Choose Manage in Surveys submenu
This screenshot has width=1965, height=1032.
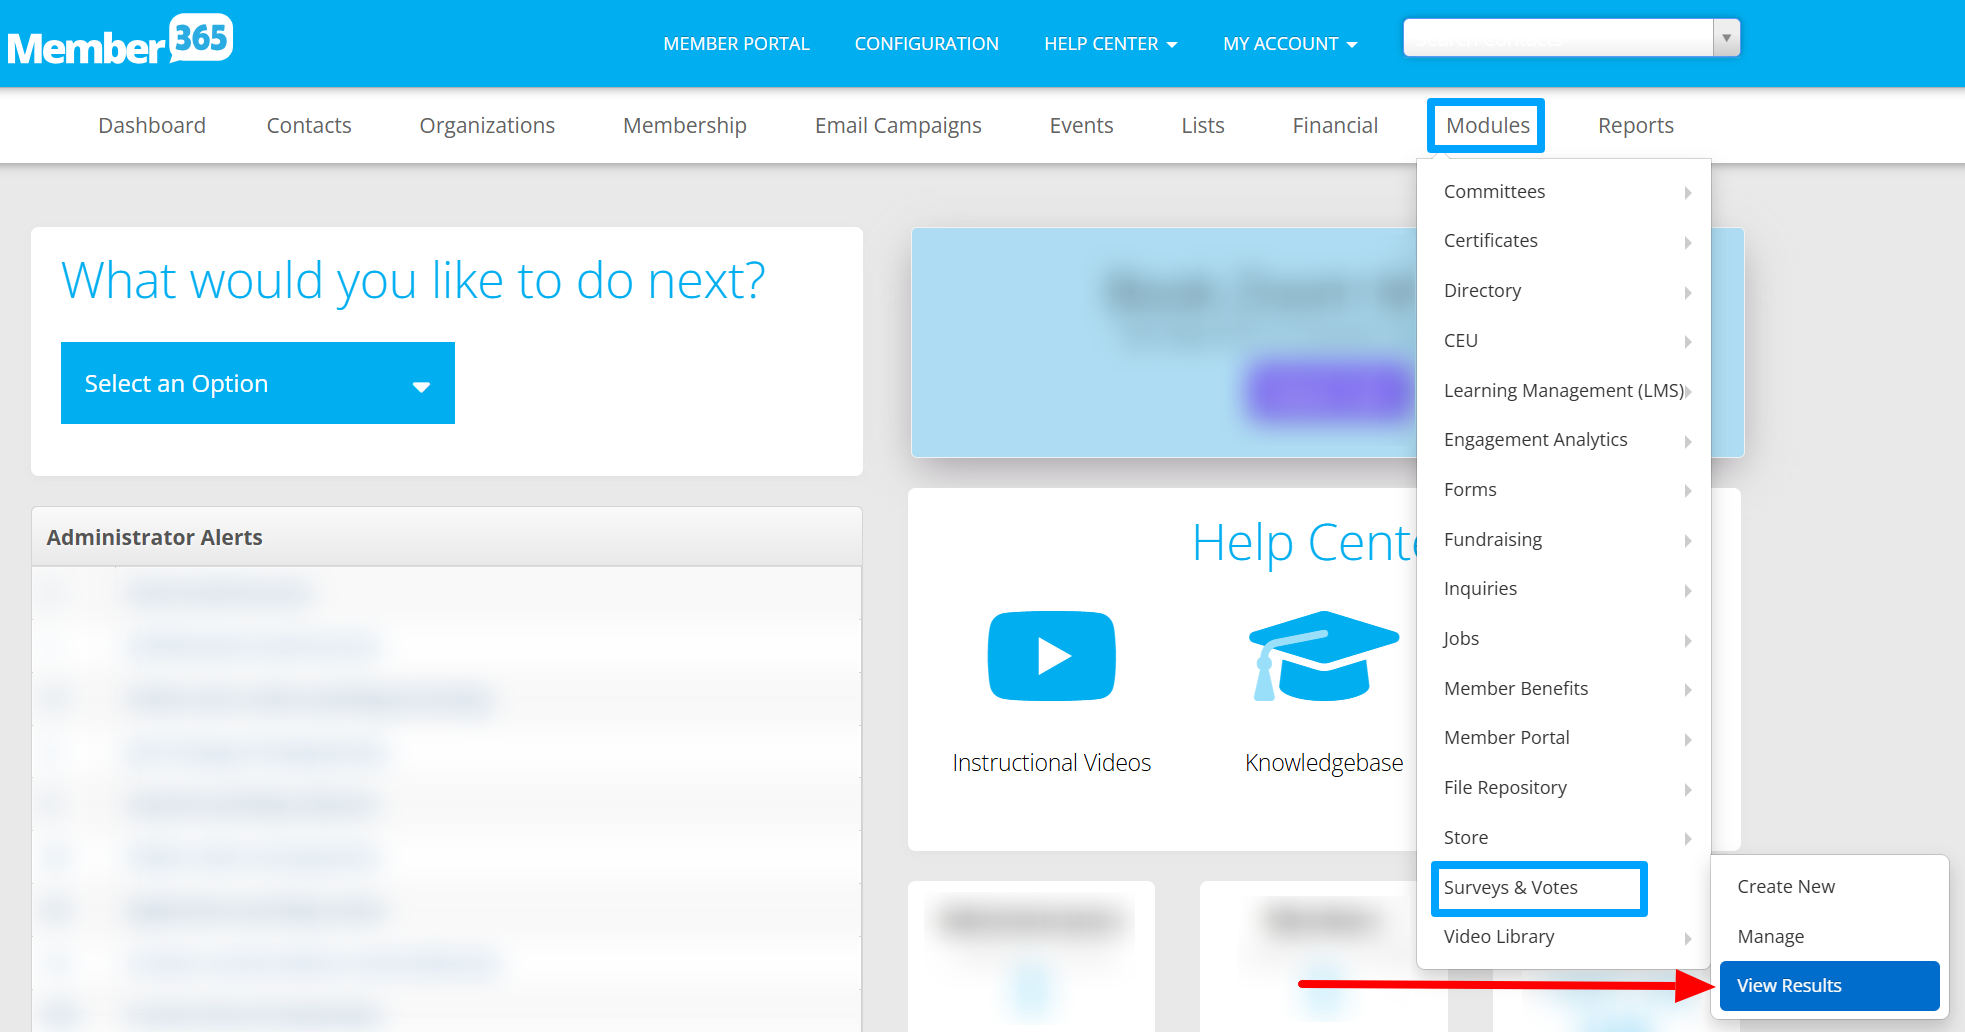tap(1830, 937)
